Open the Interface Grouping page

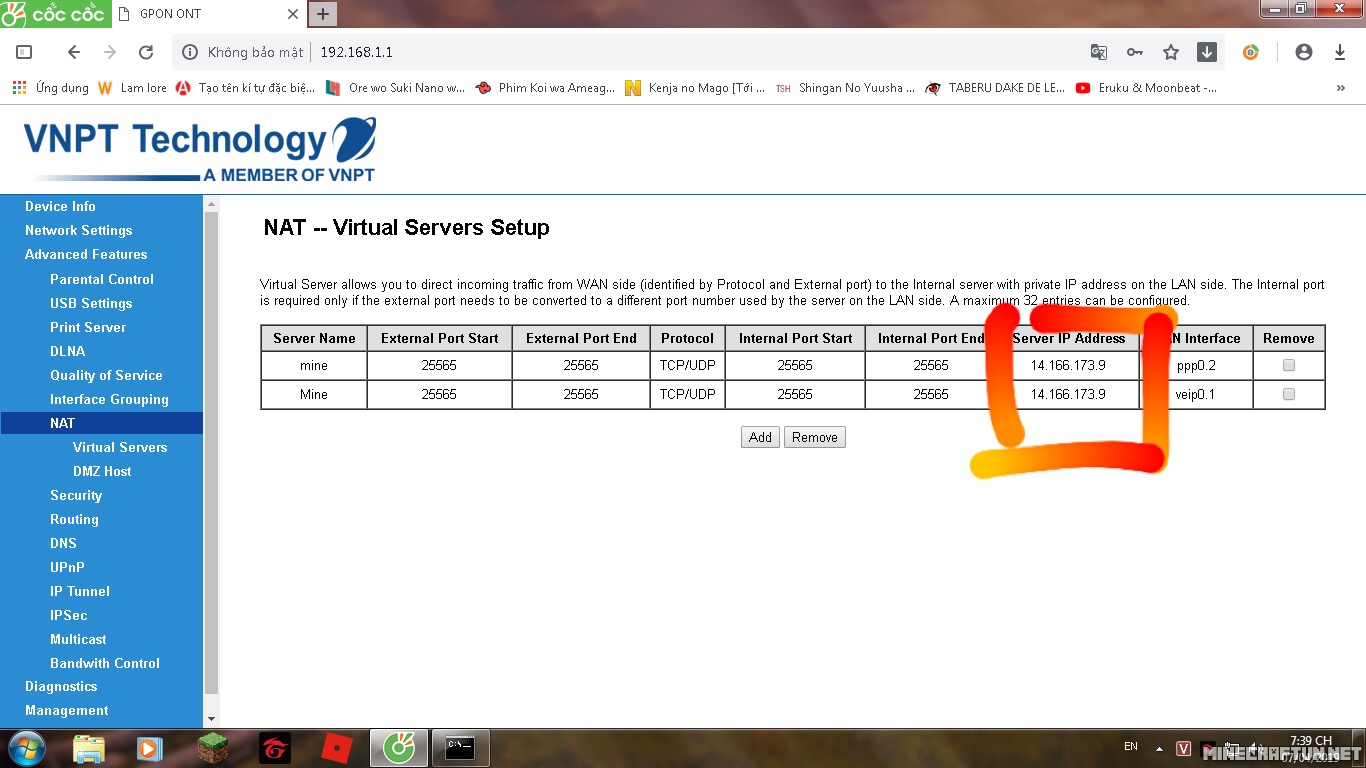109,399
